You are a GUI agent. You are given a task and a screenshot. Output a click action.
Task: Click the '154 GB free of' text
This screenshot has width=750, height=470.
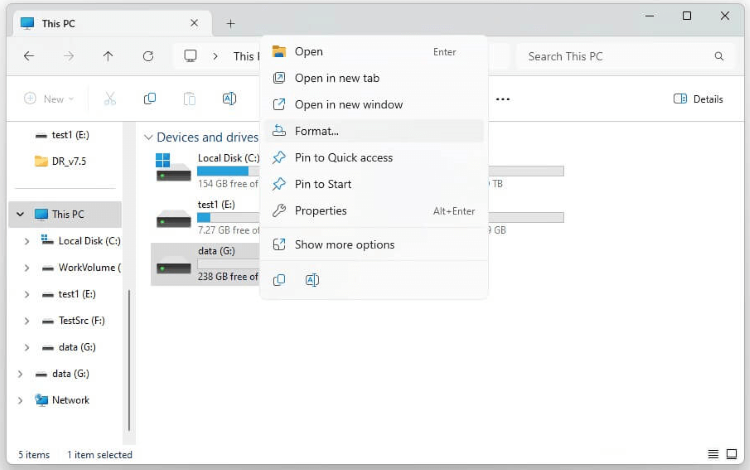point(228,184)
